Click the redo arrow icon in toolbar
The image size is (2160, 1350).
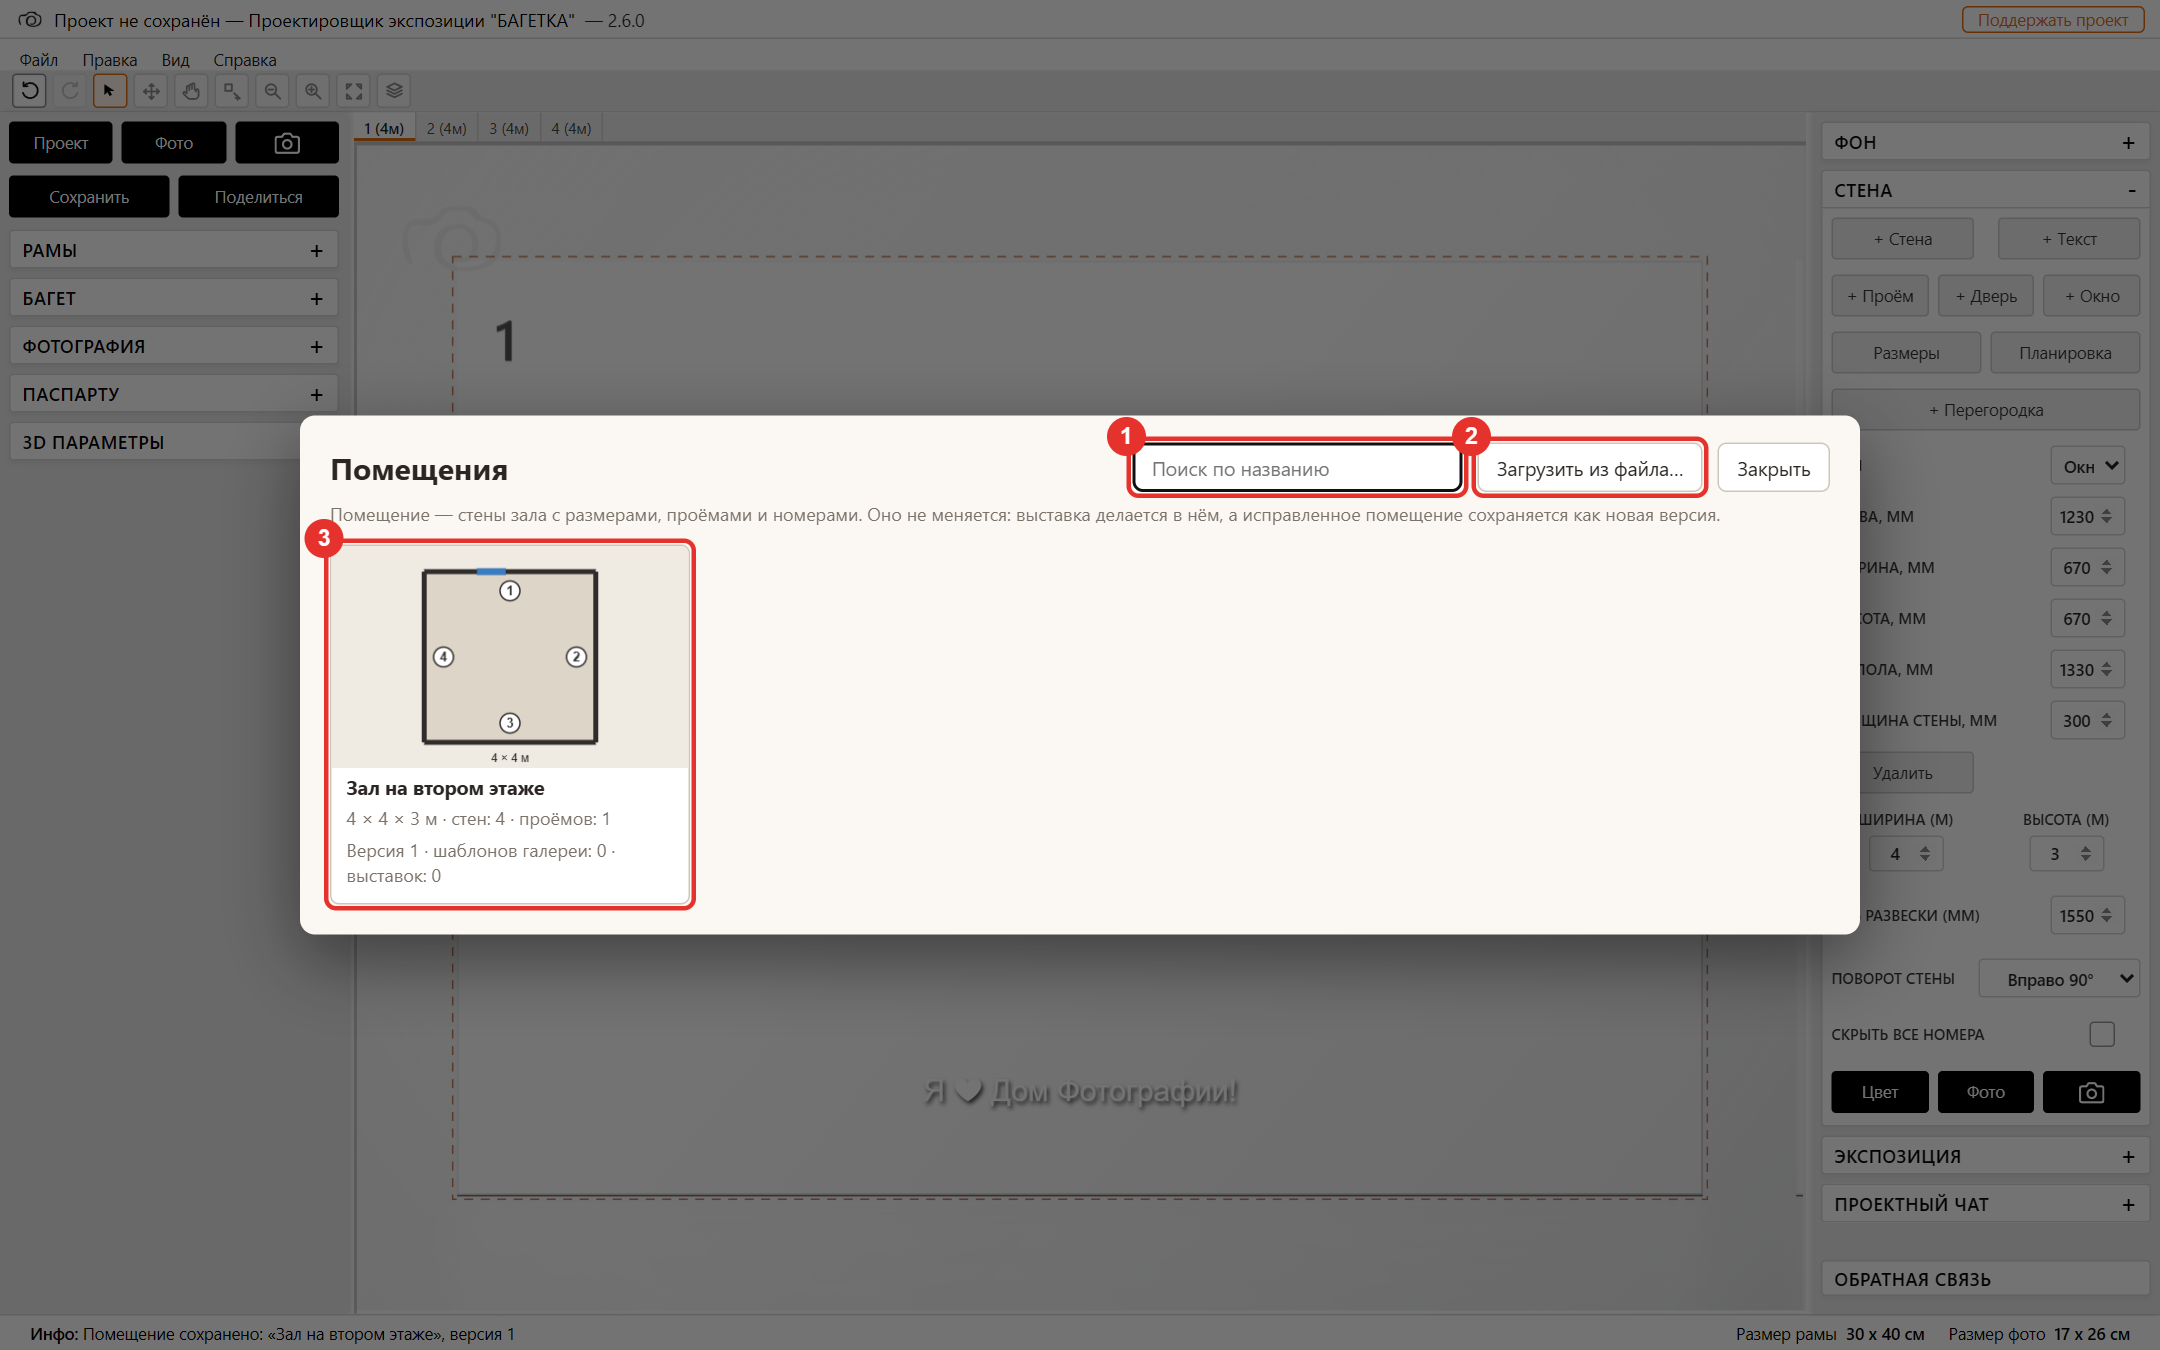[x=70, y=91]
